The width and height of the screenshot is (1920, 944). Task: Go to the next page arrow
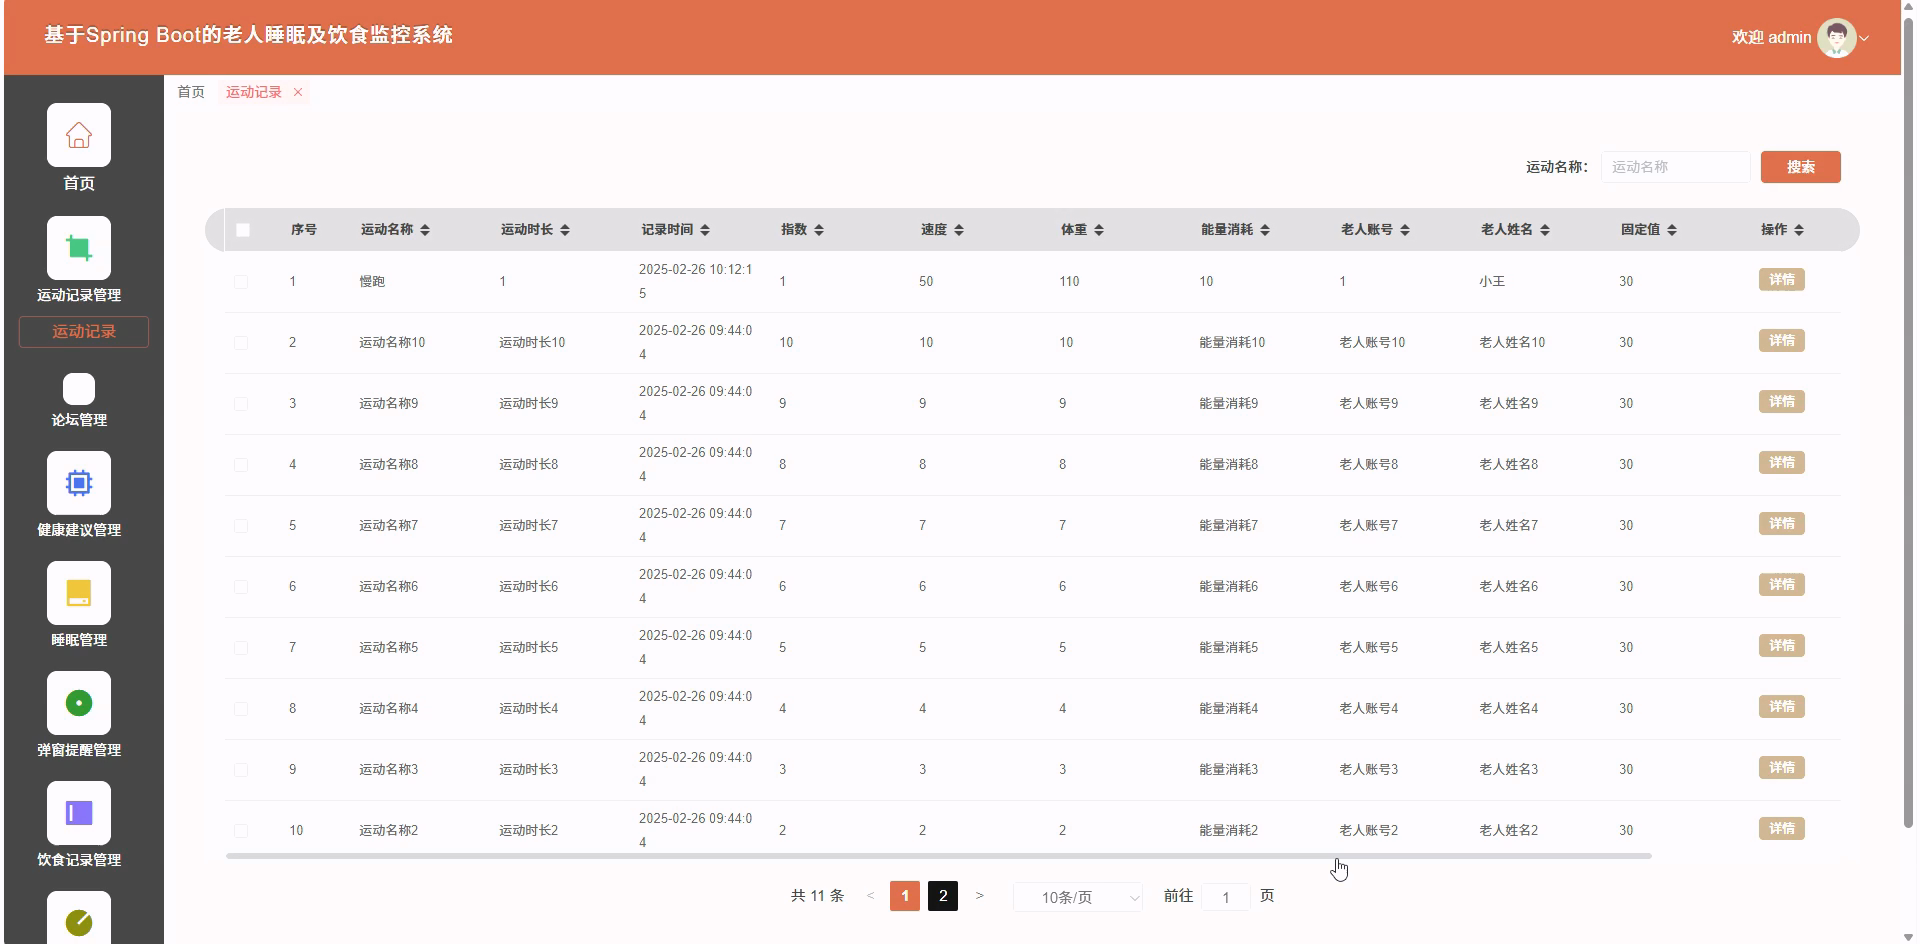pos(979,896)
